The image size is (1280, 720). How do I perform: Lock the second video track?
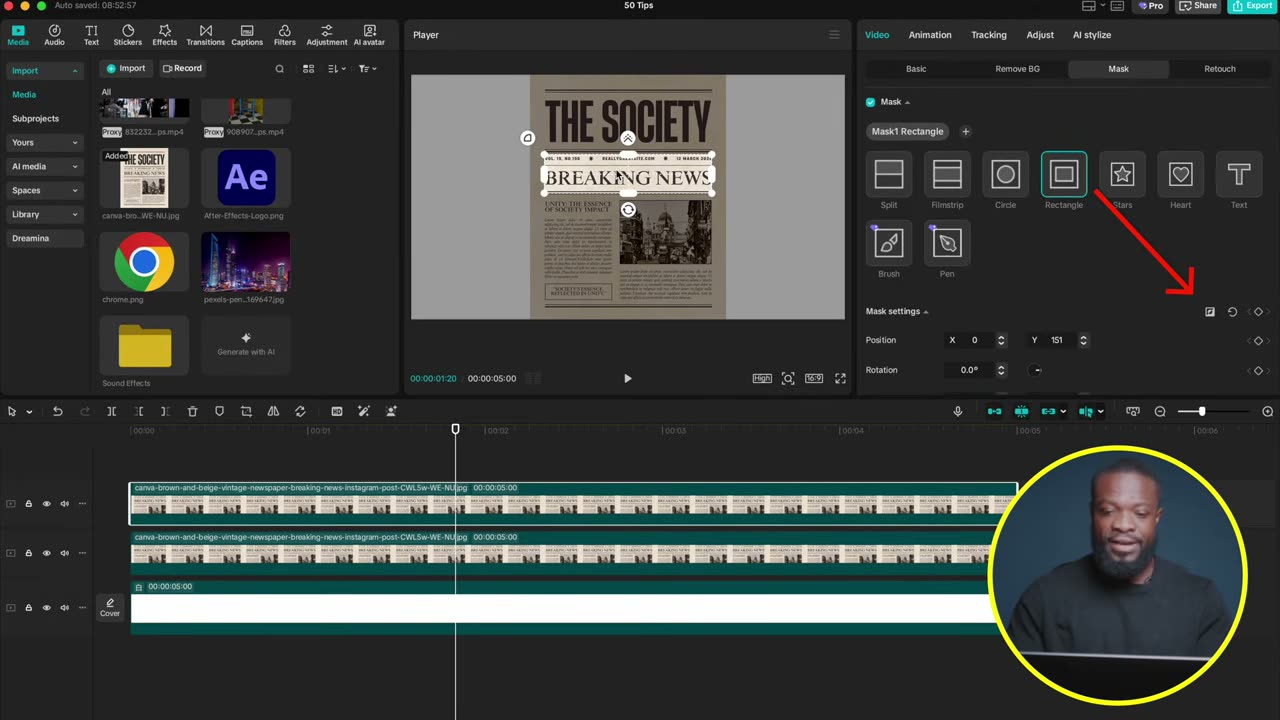coord(28,553)
